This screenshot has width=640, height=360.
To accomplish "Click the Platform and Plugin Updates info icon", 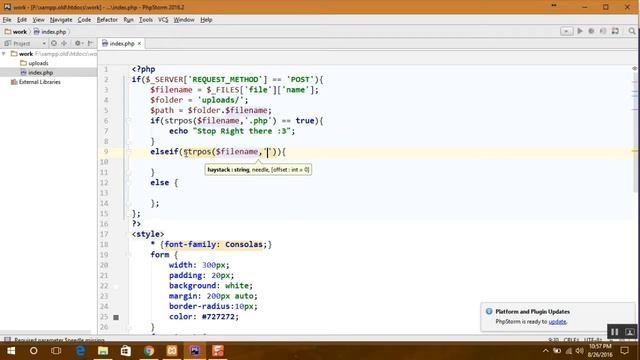I will pos(489,311).
